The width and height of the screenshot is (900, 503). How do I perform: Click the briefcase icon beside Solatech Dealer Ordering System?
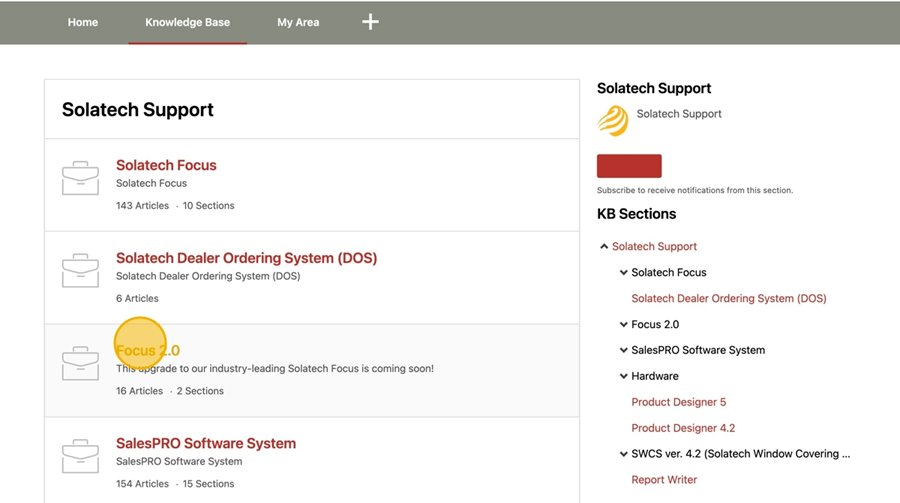tap(80, 270)
